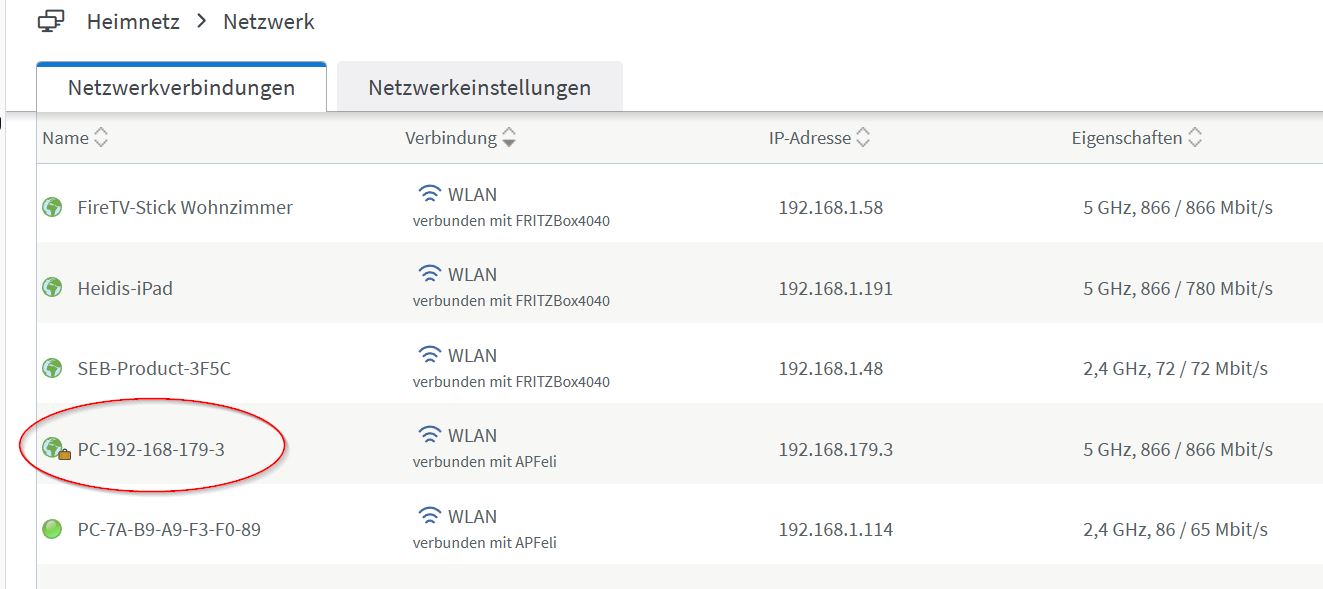Open the SEB-Product-3F5C device entry
Viewport: 1323px width, 589px height.
coord(154,369)
